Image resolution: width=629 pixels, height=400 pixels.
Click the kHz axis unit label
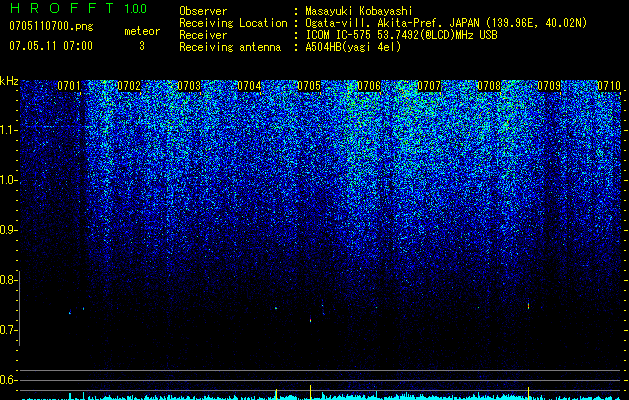coord(9,81)
